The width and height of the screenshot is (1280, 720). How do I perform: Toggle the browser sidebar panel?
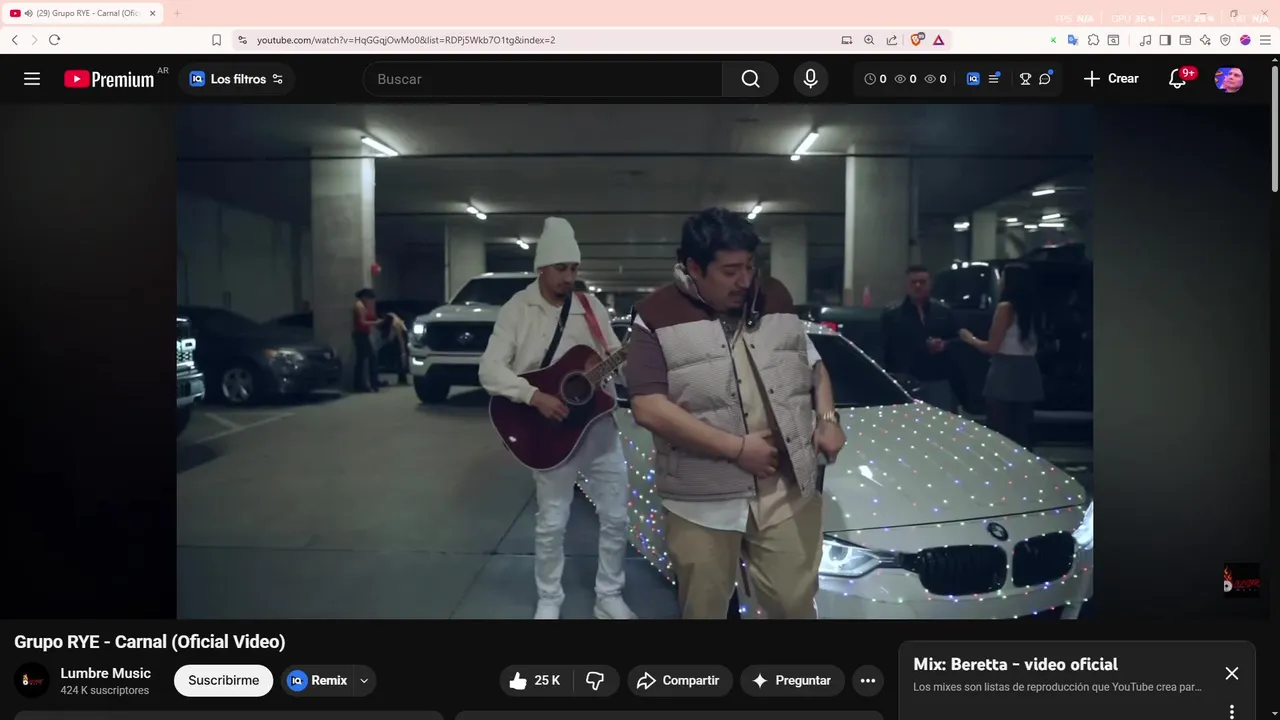click(1165, 40)
